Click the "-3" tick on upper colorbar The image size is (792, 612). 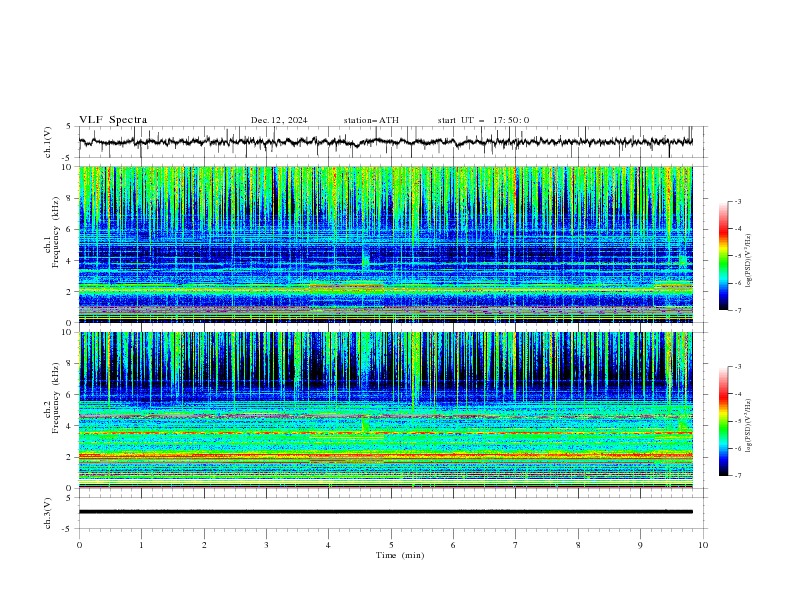(x=738, y=201)
